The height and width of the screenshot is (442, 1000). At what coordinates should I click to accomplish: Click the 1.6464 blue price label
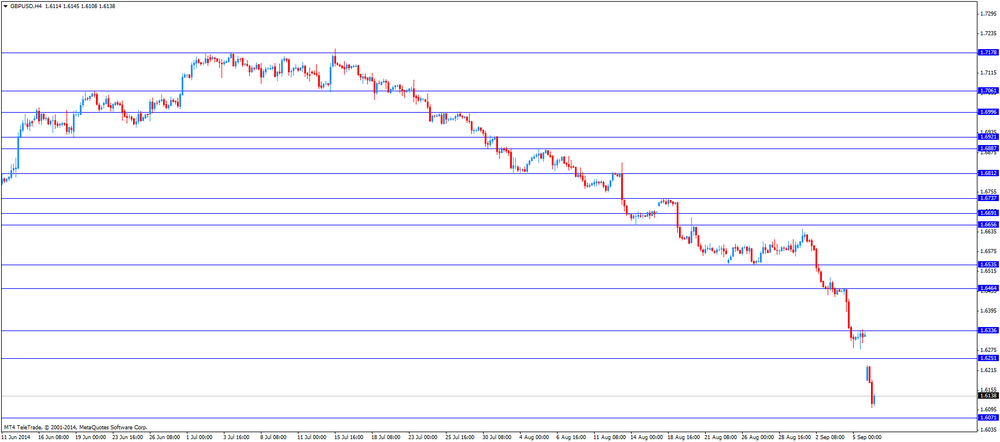tap(987, 288)
